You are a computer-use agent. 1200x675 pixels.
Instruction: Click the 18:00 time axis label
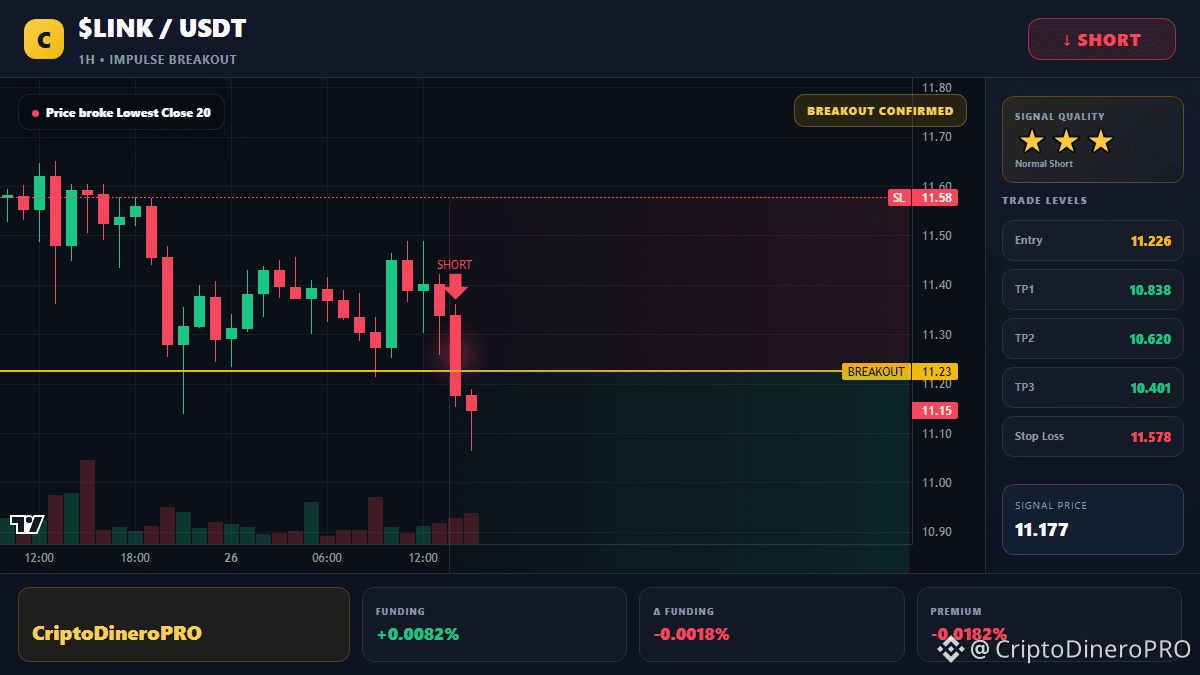135,558
